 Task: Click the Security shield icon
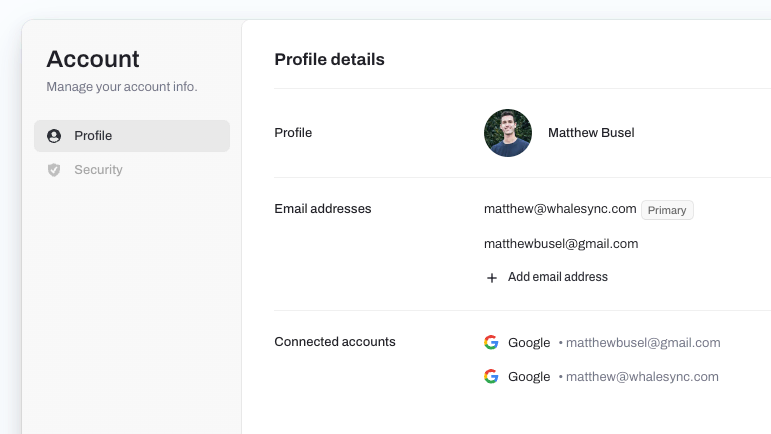click(54, 170)
